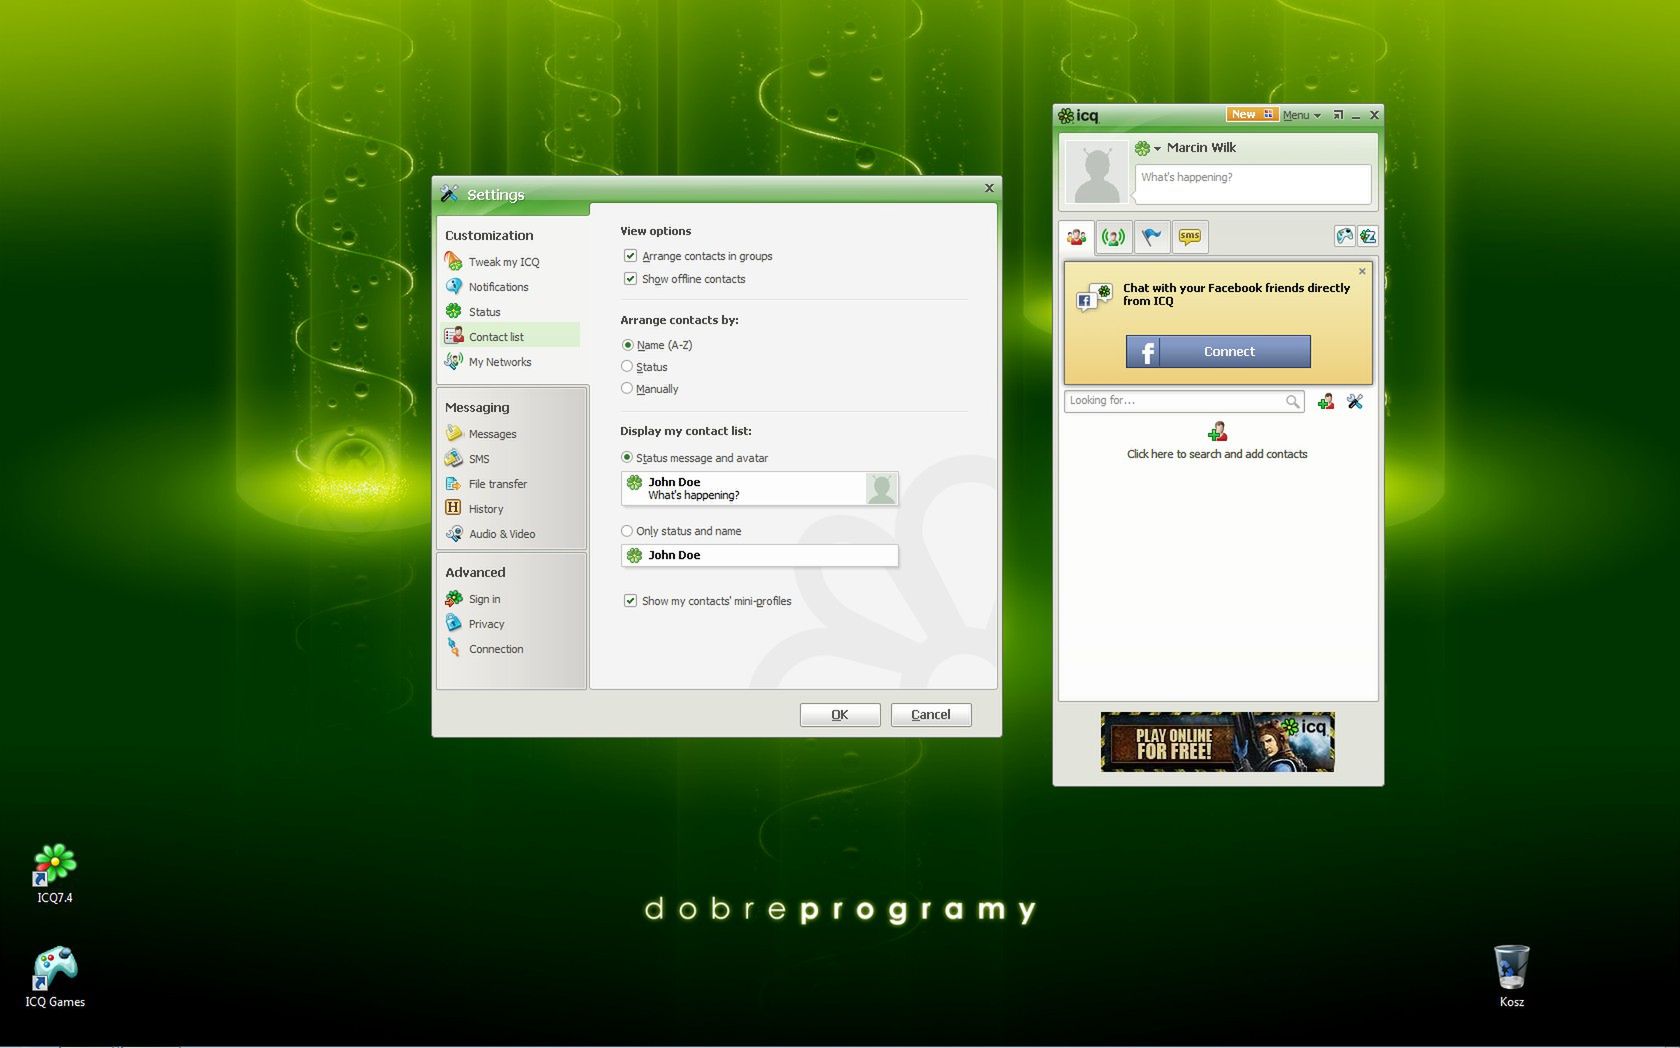Arrange contacts by Status
The width and height of the screenshot is (1680, 1048).
coord(627,367)
